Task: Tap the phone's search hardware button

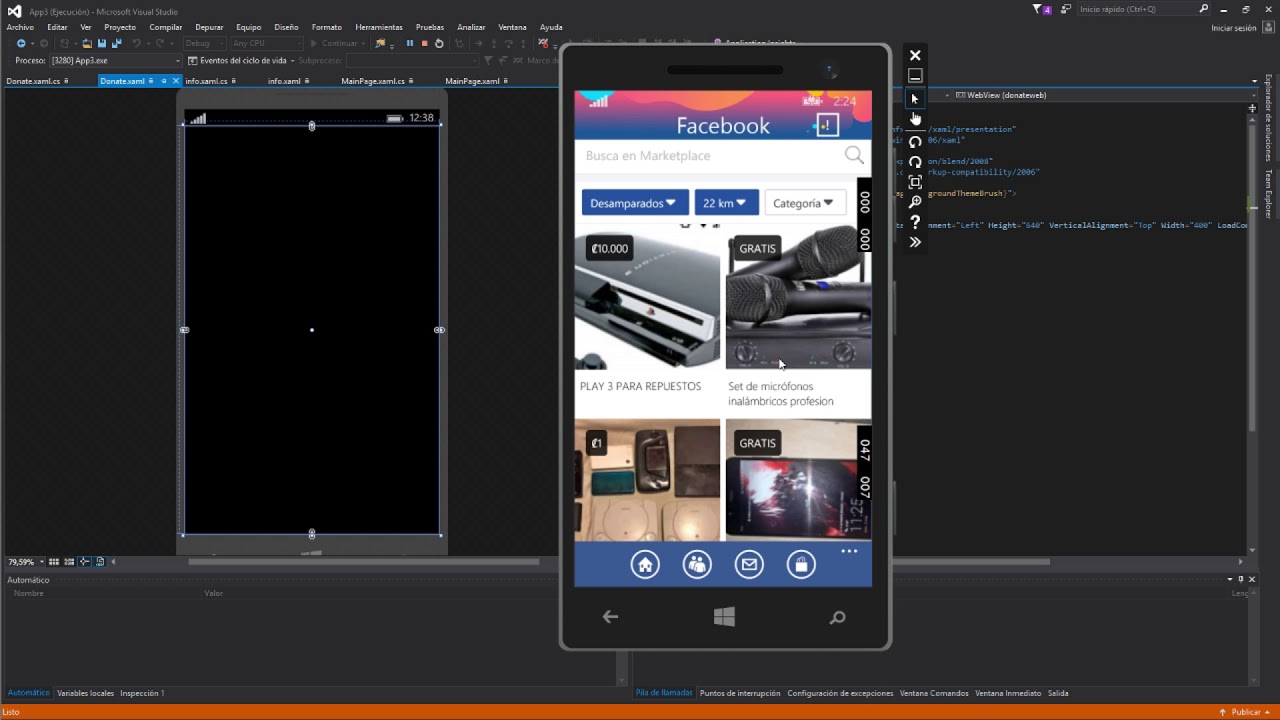Action: (838, 617)
